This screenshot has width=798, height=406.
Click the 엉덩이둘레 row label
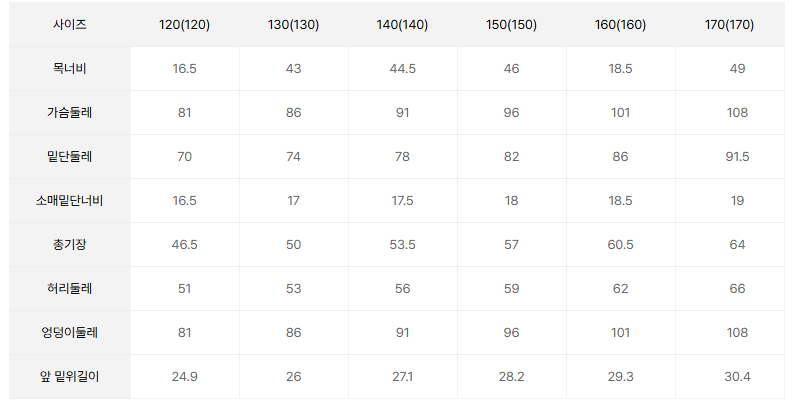(x=70, y=332)
